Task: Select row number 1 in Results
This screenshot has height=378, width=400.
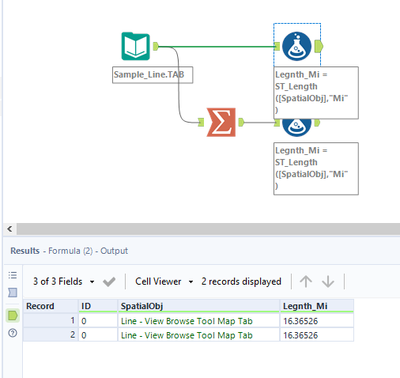Action: point(51,321)
